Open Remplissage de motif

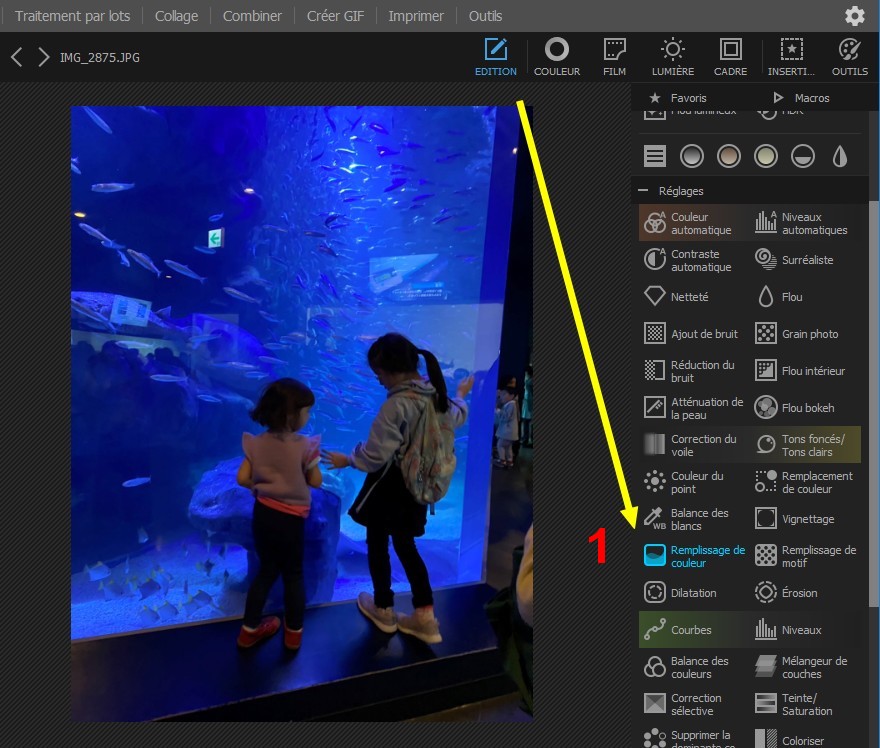click(804, 556)
